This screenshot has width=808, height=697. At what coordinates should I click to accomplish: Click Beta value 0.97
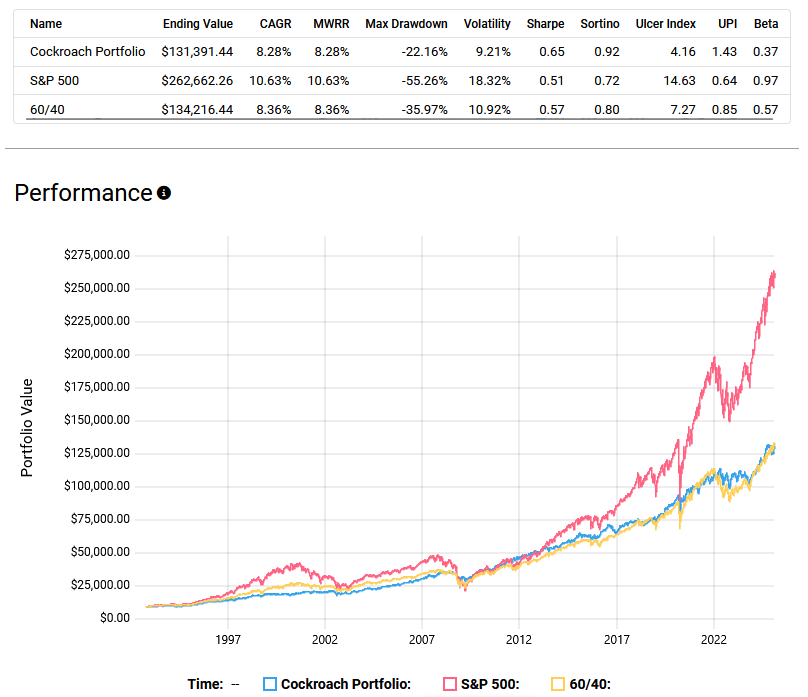tap(765, 81)
